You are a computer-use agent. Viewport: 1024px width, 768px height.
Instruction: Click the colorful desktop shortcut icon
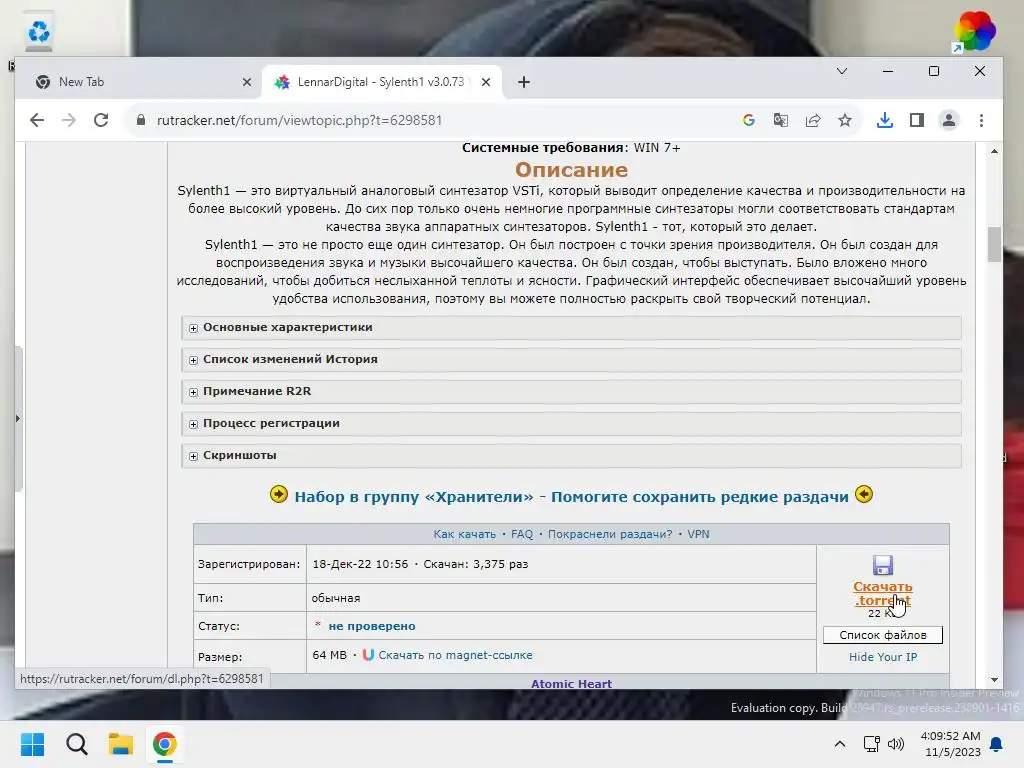(x=974, y=31)
